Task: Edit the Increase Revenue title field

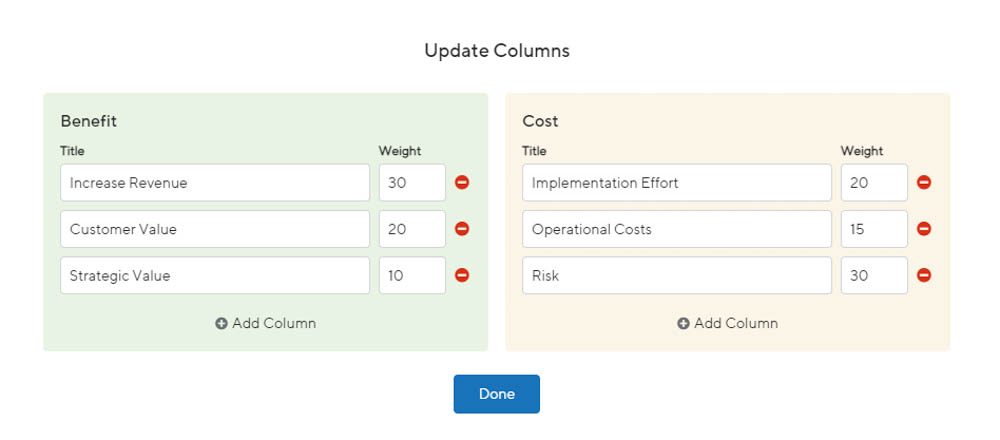Action: click(x=214, y=183)
